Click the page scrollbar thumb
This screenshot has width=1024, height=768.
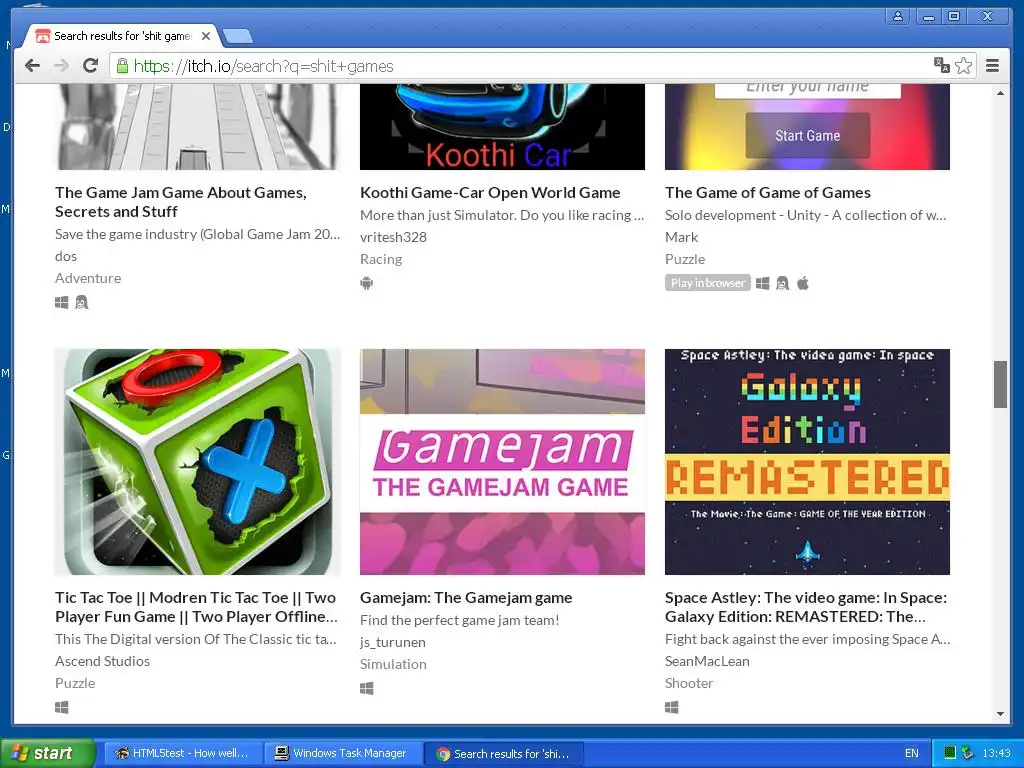(1000, 384)
